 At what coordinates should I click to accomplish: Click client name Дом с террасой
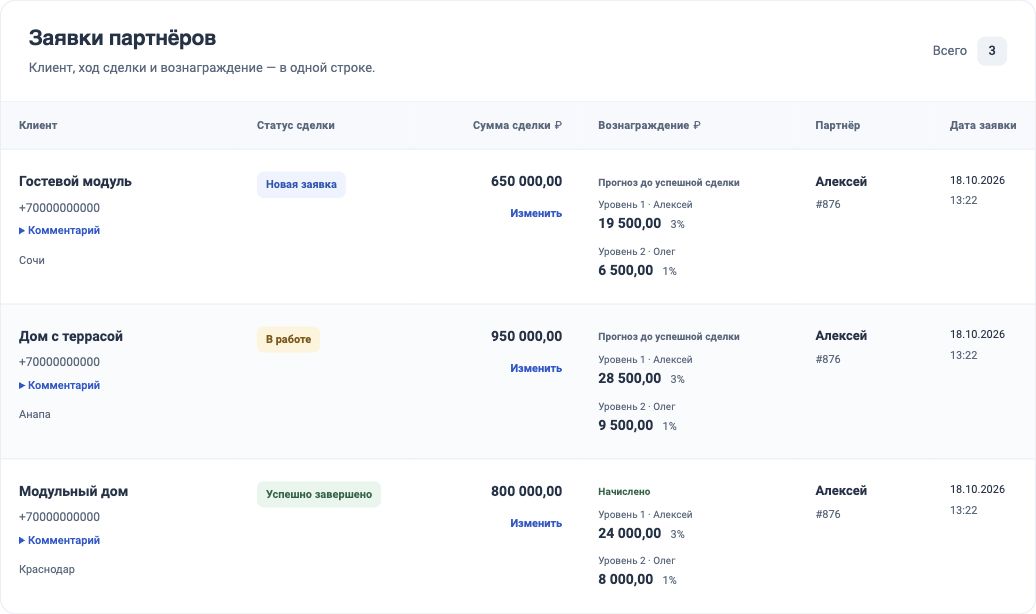(71, 336)
